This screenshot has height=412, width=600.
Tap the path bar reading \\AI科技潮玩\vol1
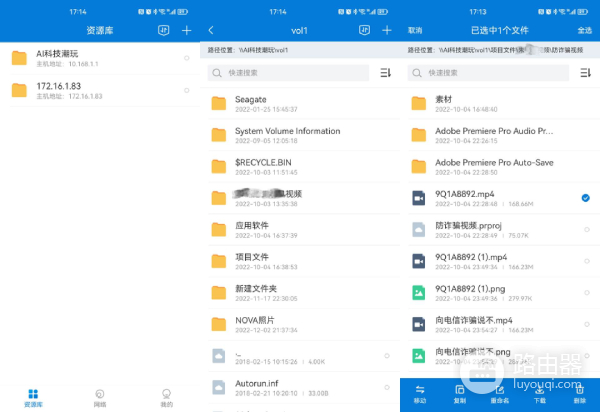click(x=300, y=50)
